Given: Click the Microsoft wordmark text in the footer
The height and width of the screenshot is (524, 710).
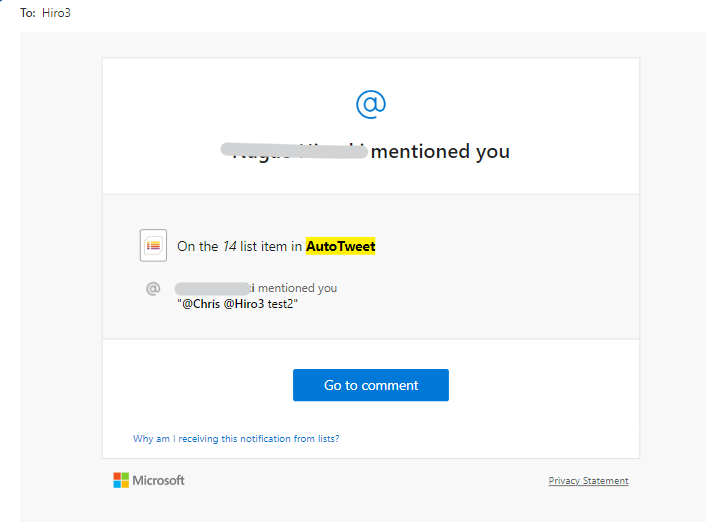Looking at the screenshot, I should coord(160,480).
